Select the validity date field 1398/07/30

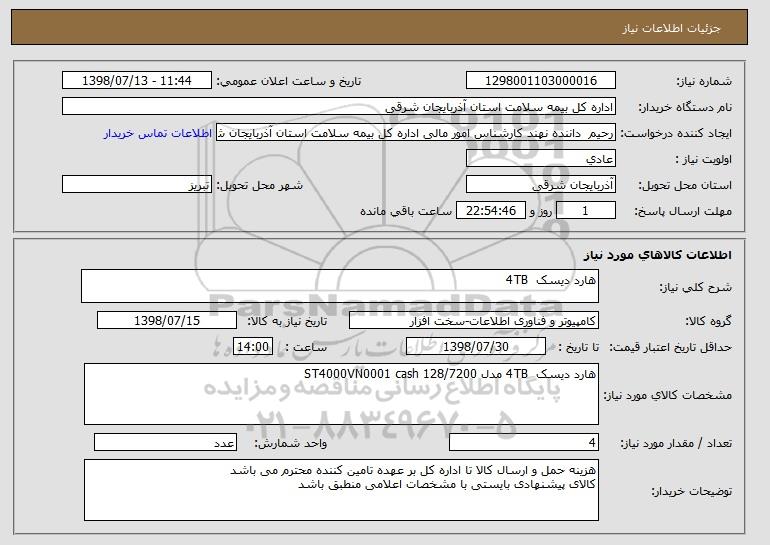point(476,347)
